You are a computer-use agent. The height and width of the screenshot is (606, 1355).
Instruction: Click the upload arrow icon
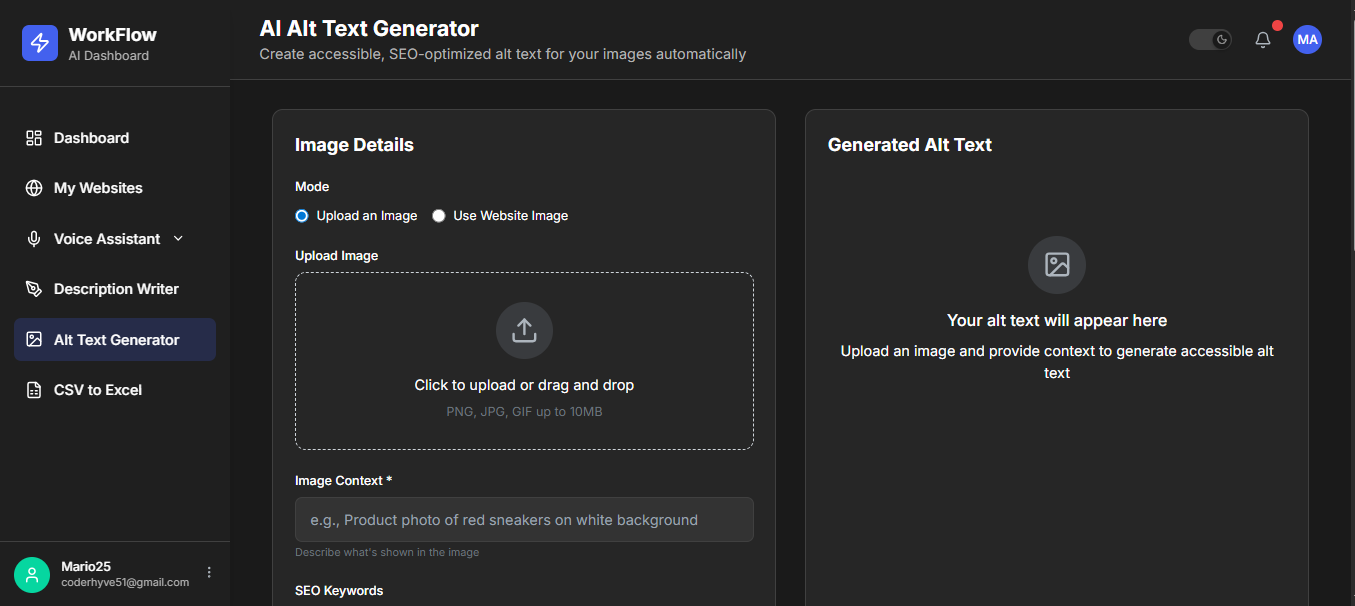[524, 330]
